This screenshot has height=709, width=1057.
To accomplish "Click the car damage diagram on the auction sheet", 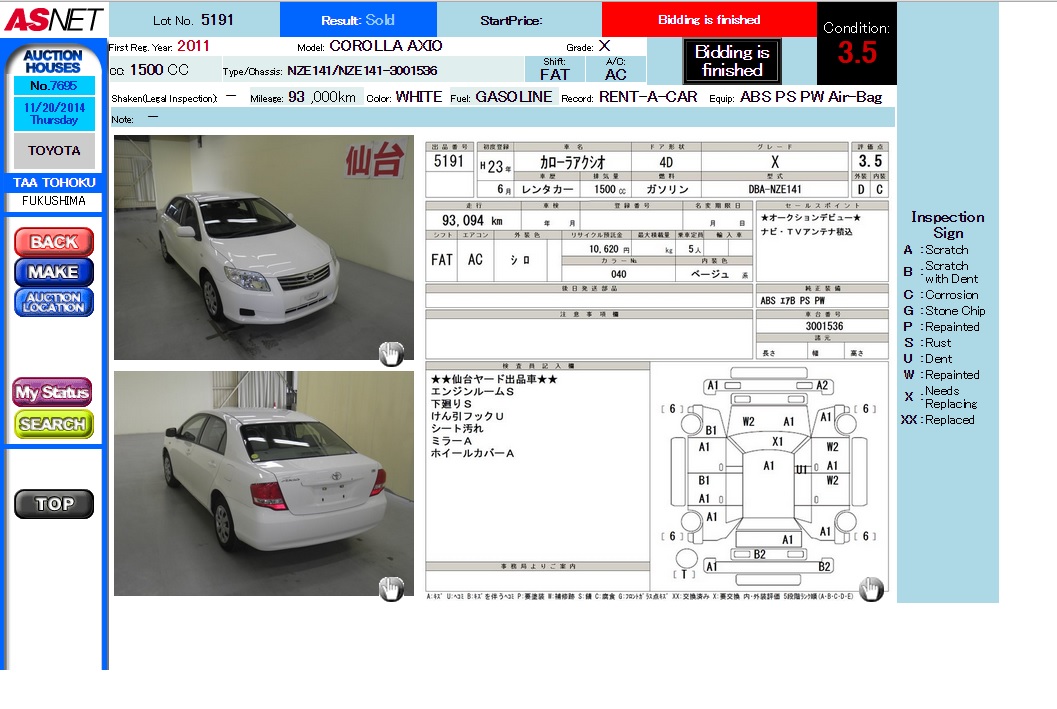I will pos(768,476).
